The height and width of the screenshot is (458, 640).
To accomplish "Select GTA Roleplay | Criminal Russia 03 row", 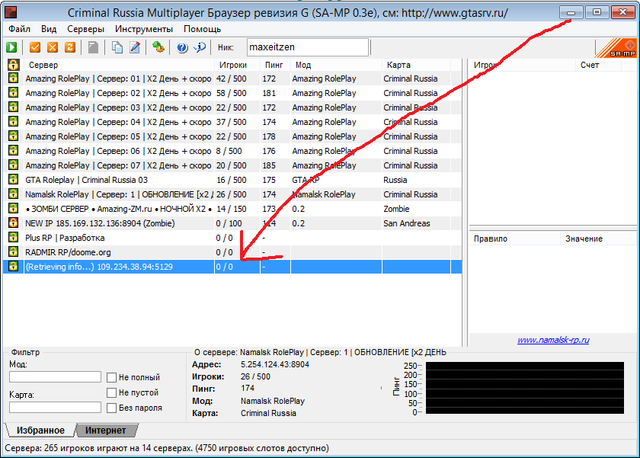I will pos(232,180).
